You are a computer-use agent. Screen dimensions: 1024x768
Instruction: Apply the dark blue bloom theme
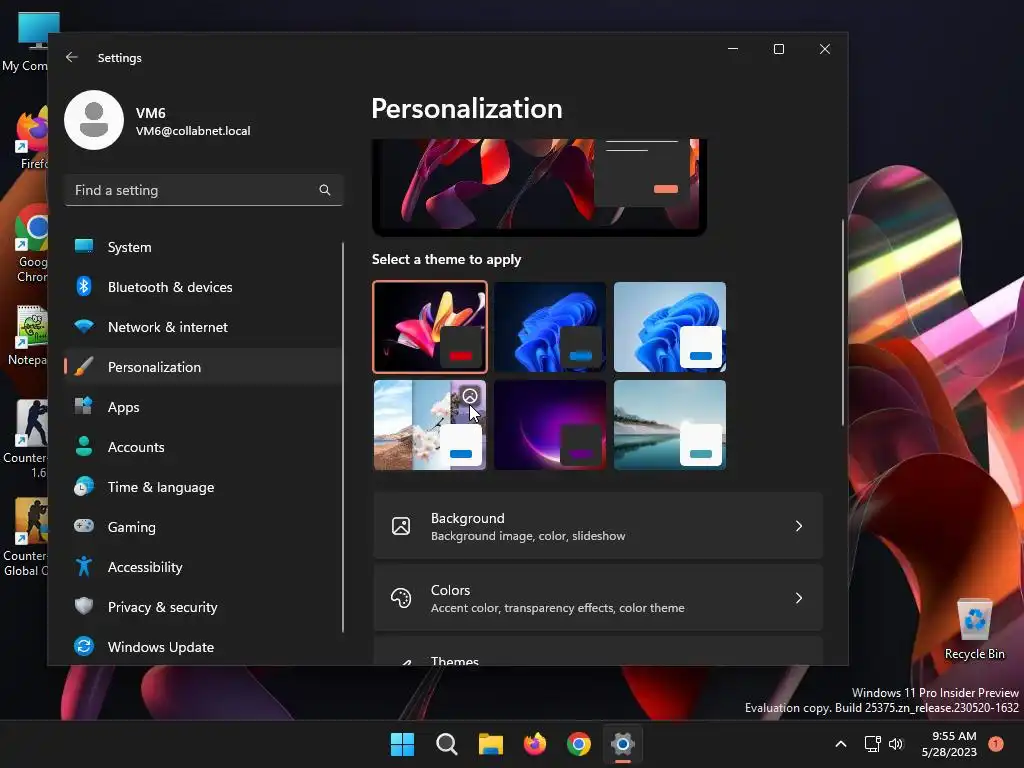(550, 327)
